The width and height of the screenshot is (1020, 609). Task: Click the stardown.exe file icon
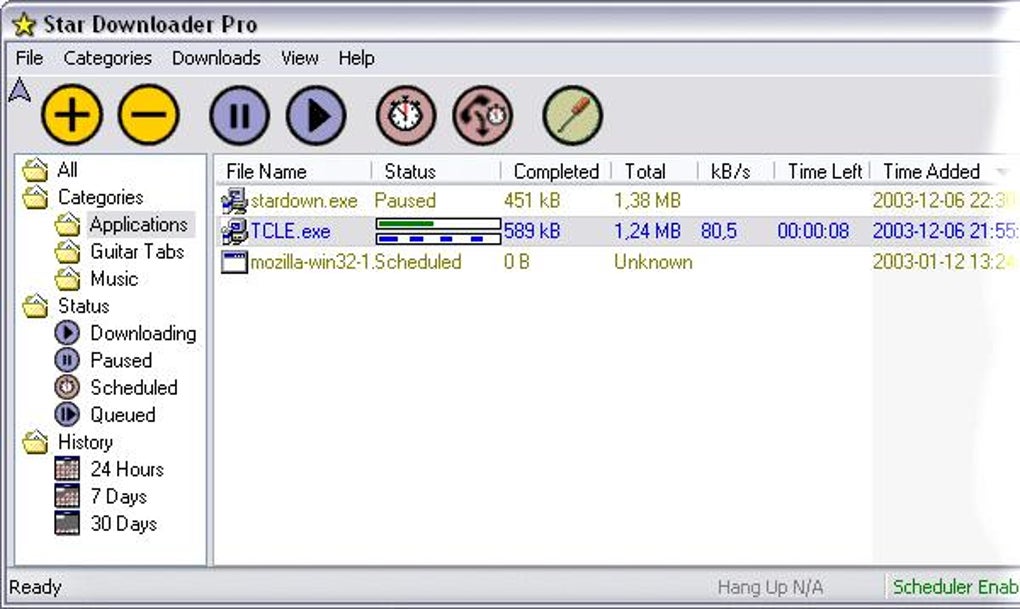[x=234, y=200]
